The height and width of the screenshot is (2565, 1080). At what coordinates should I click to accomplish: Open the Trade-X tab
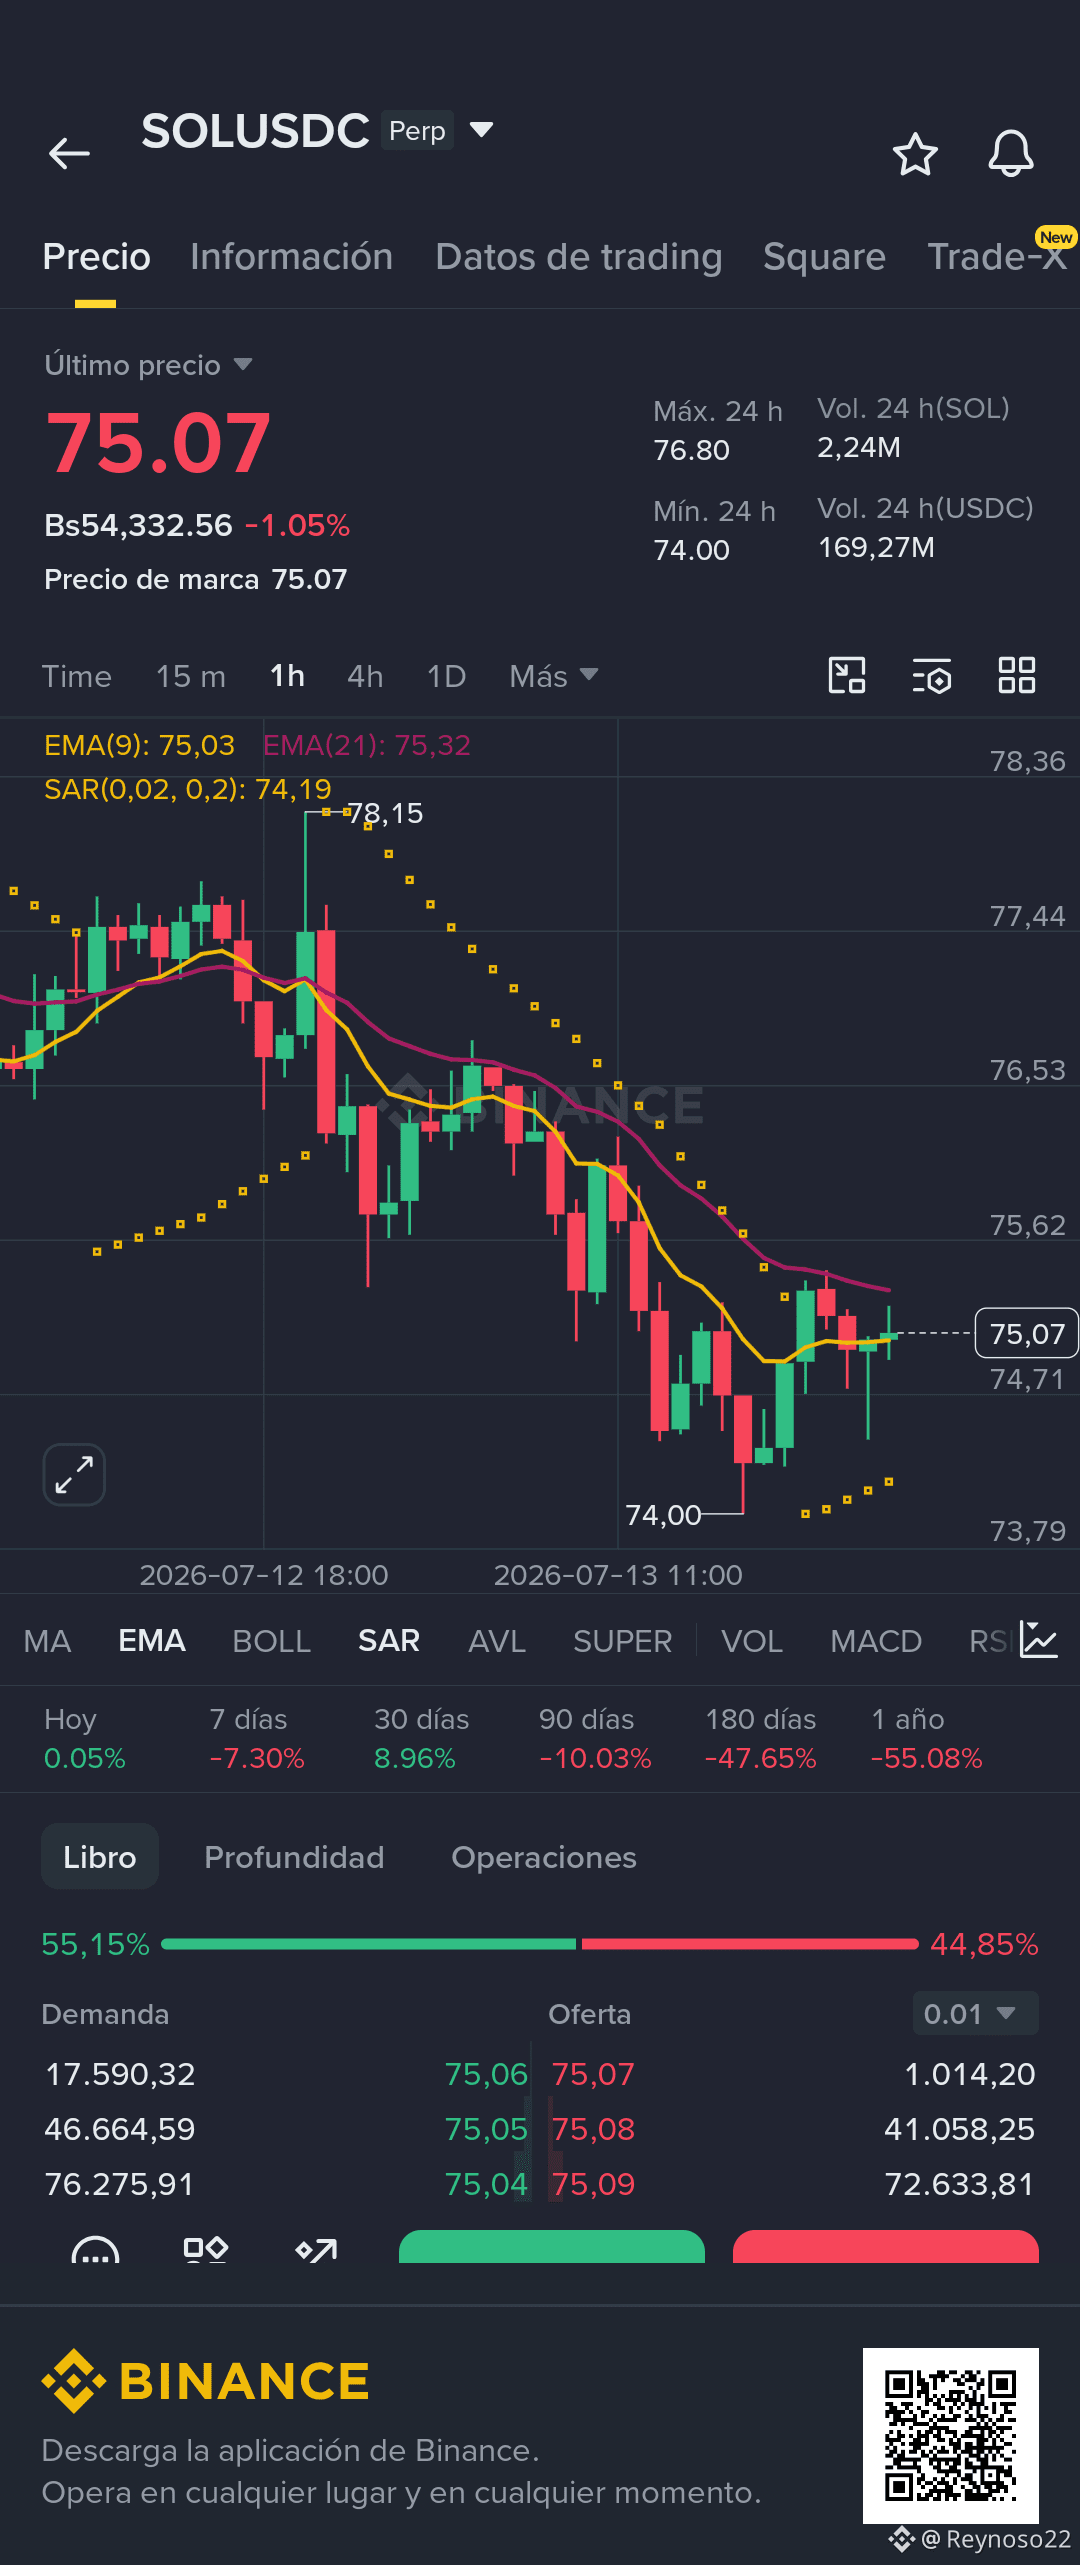click(997, 257)
